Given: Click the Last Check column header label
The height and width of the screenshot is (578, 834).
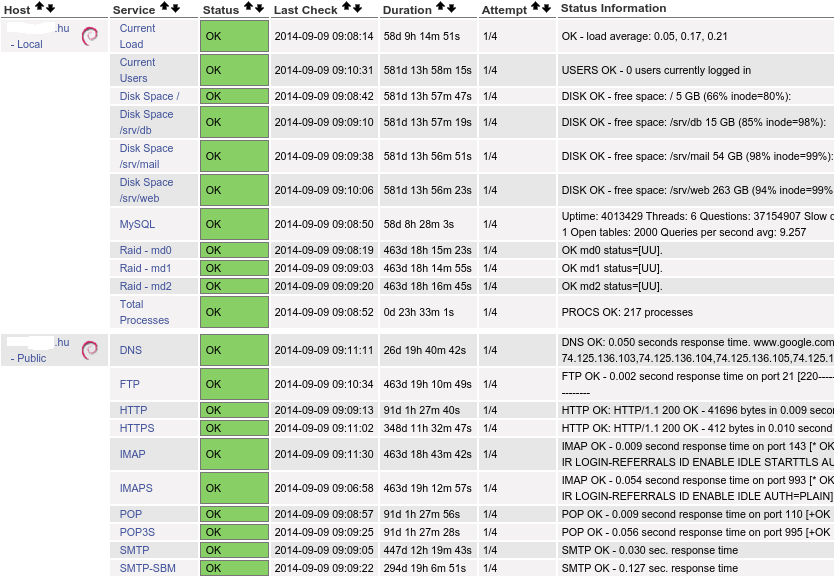Looking at the screenshot, I should coord(305,10).
